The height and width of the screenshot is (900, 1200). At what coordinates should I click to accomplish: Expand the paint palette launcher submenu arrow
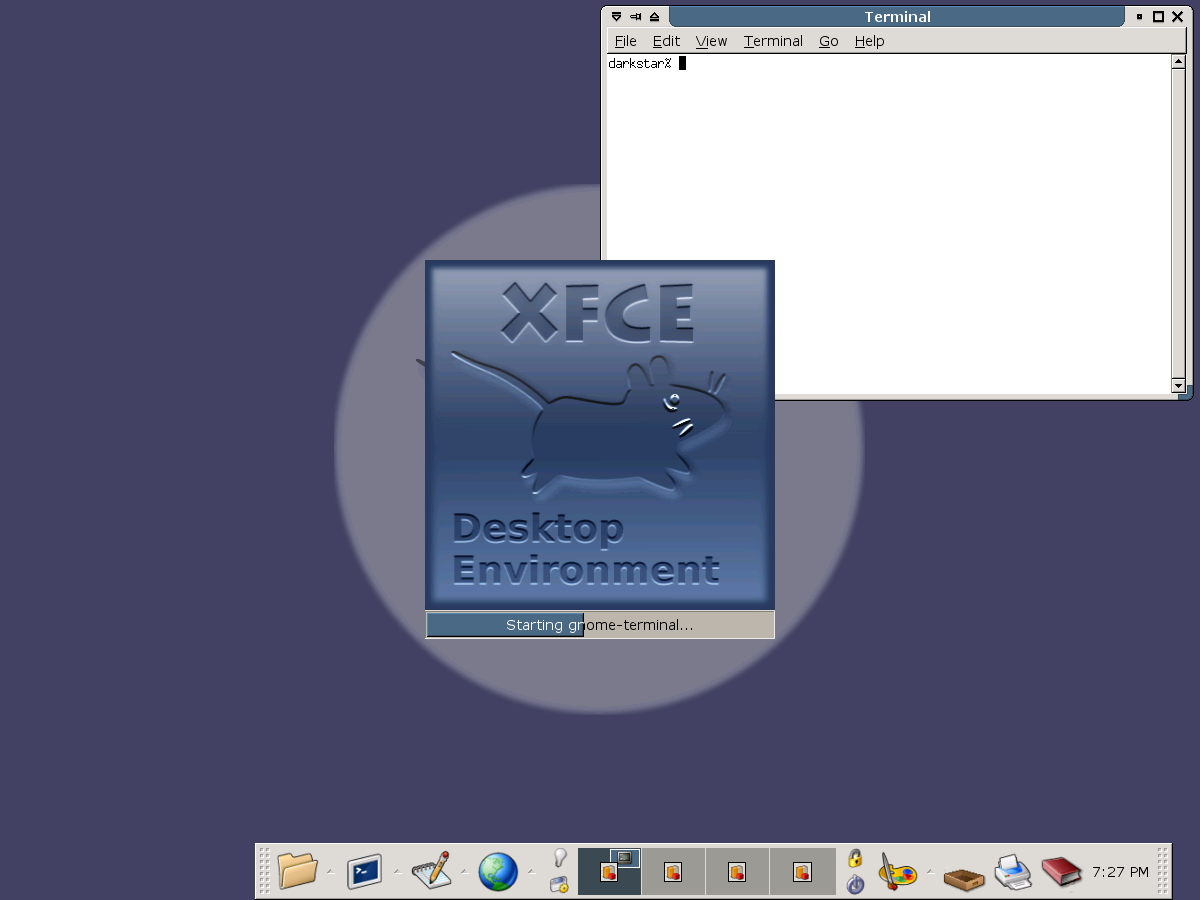(930, 872)
